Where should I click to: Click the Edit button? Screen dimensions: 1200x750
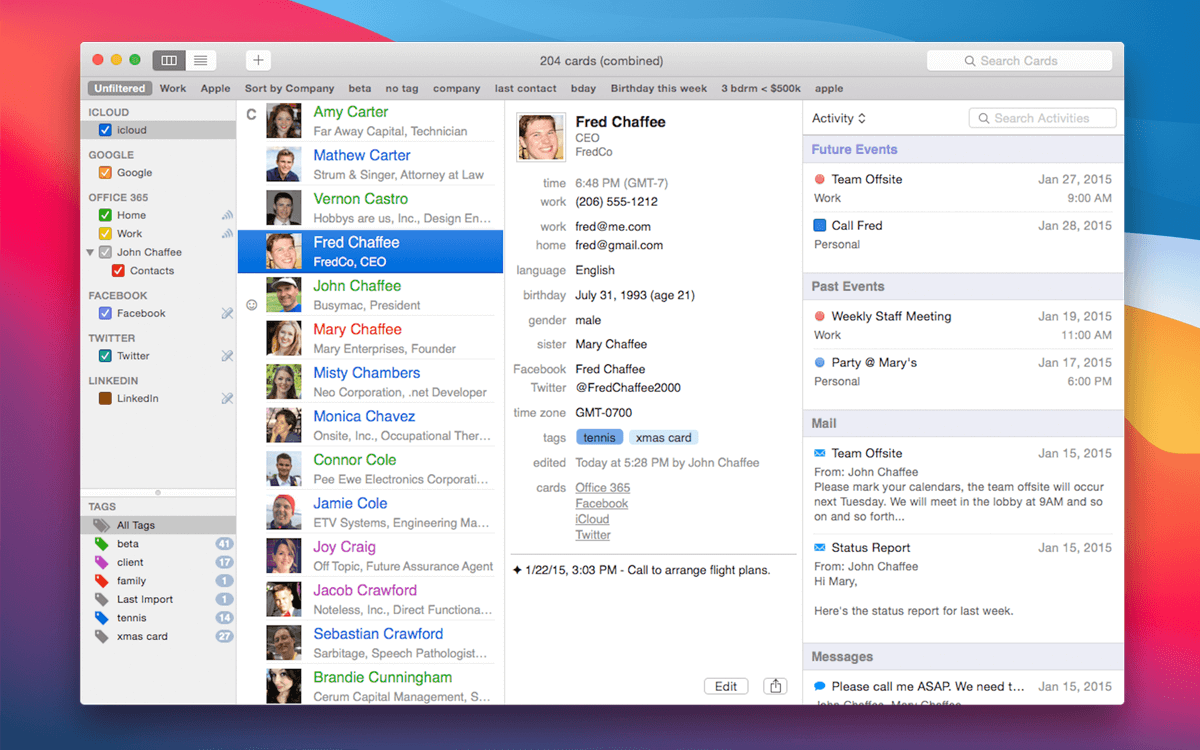[726, 686]
